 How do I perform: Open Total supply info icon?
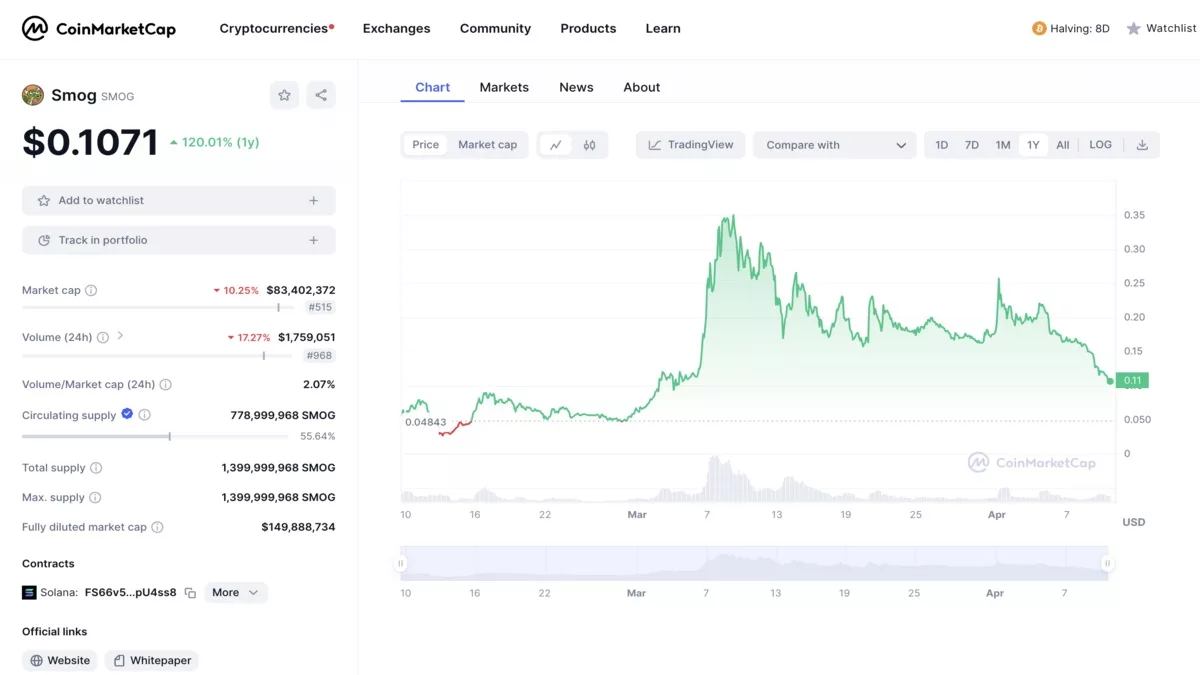click(96, 468)
